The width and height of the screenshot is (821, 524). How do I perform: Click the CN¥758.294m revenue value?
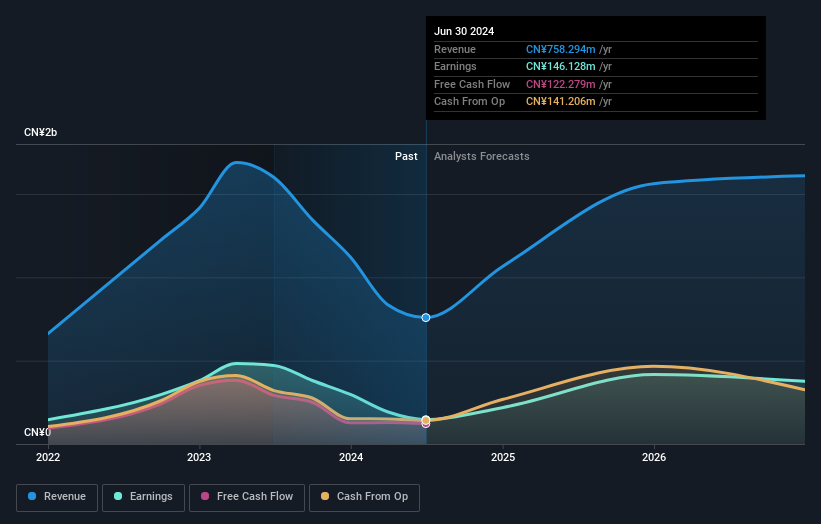pyautogui.click(x=561, y=49)
